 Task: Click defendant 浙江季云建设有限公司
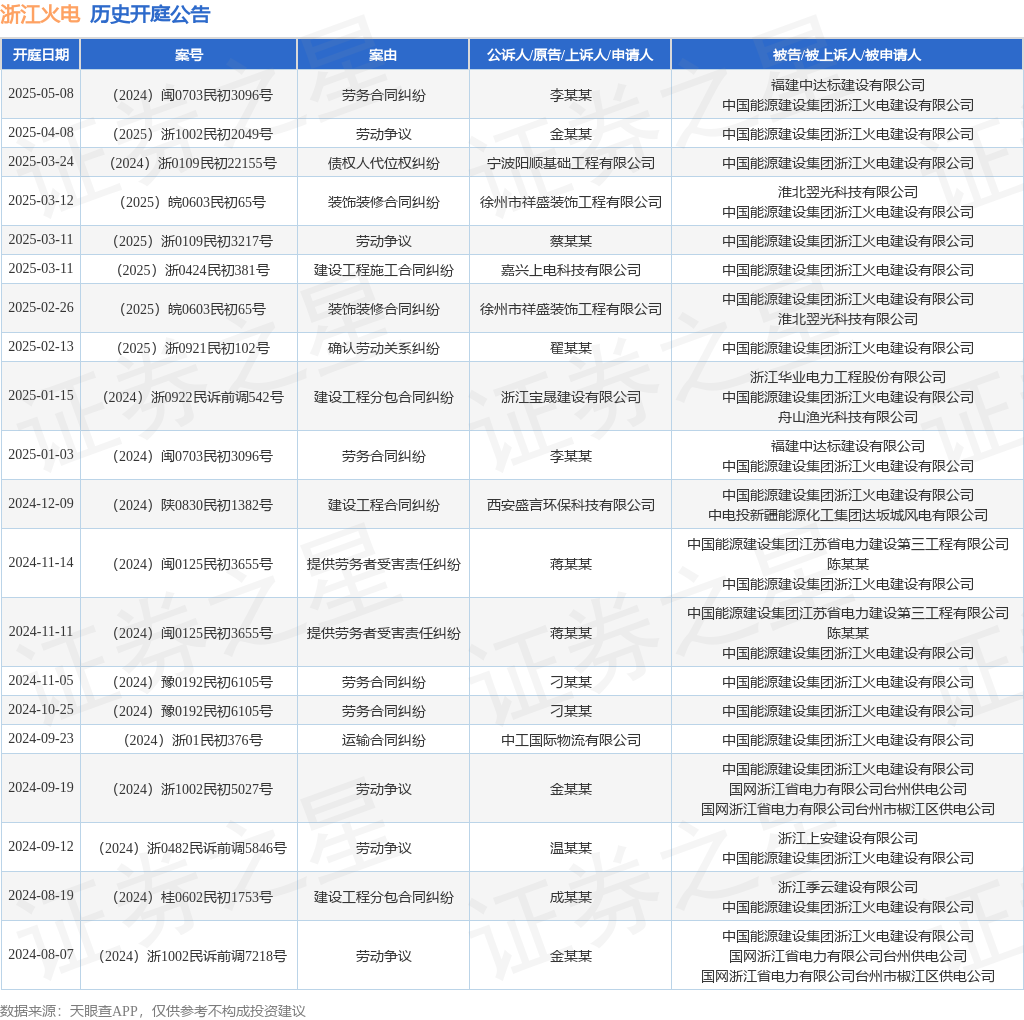click(848, 887)
